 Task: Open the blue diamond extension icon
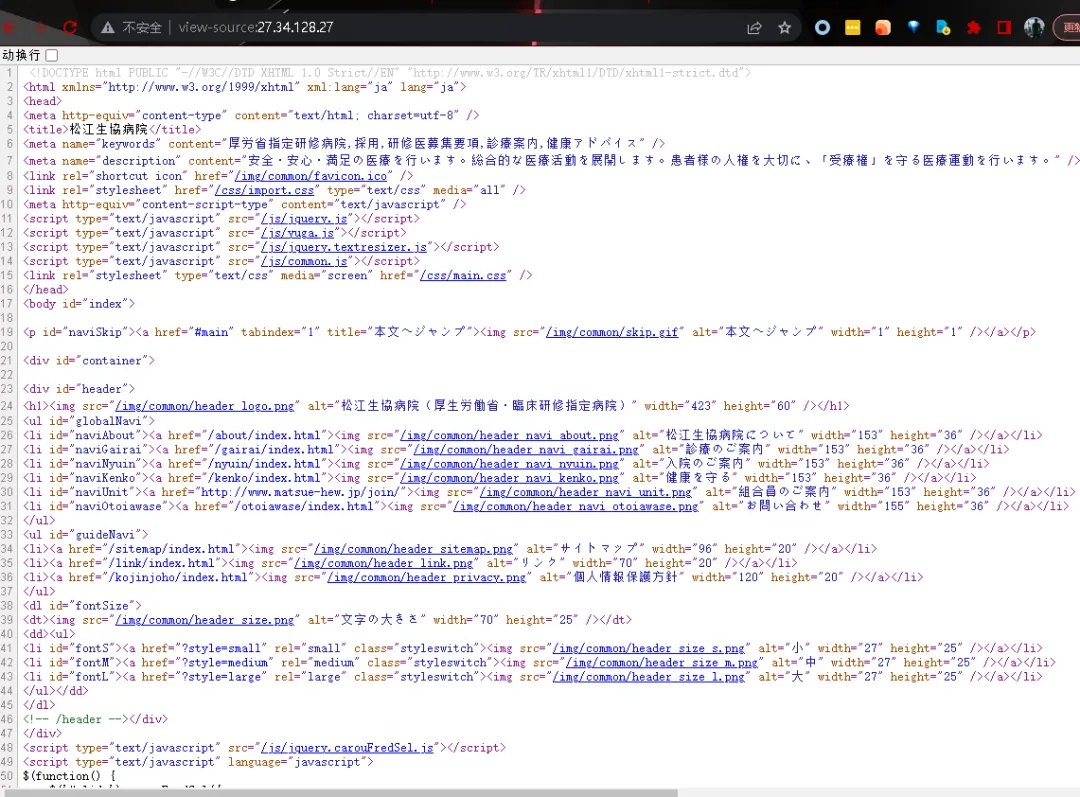click(x=913, y=28)
